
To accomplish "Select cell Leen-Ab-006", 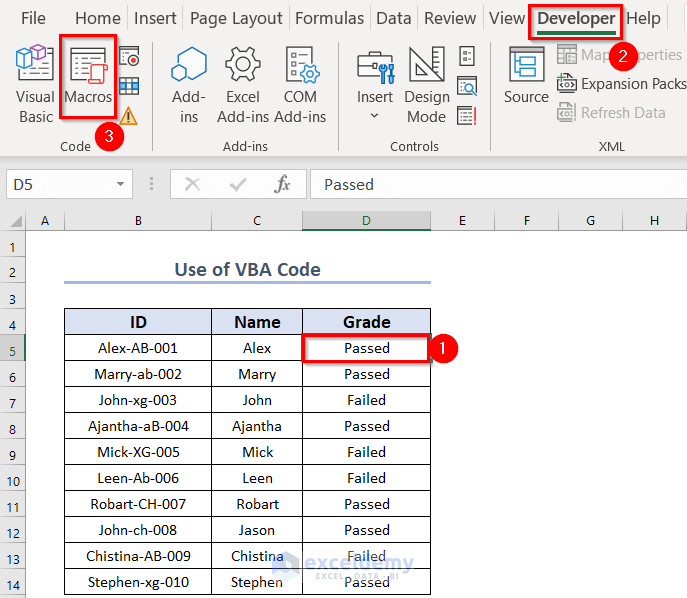I will pos(138,478).
